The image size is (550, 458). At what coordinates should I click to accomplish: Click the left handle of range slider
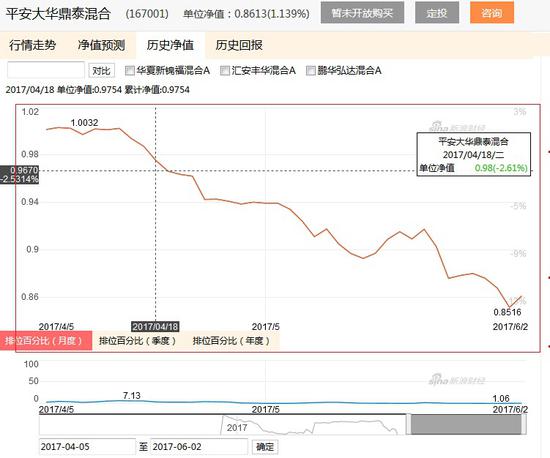(408, 424)
